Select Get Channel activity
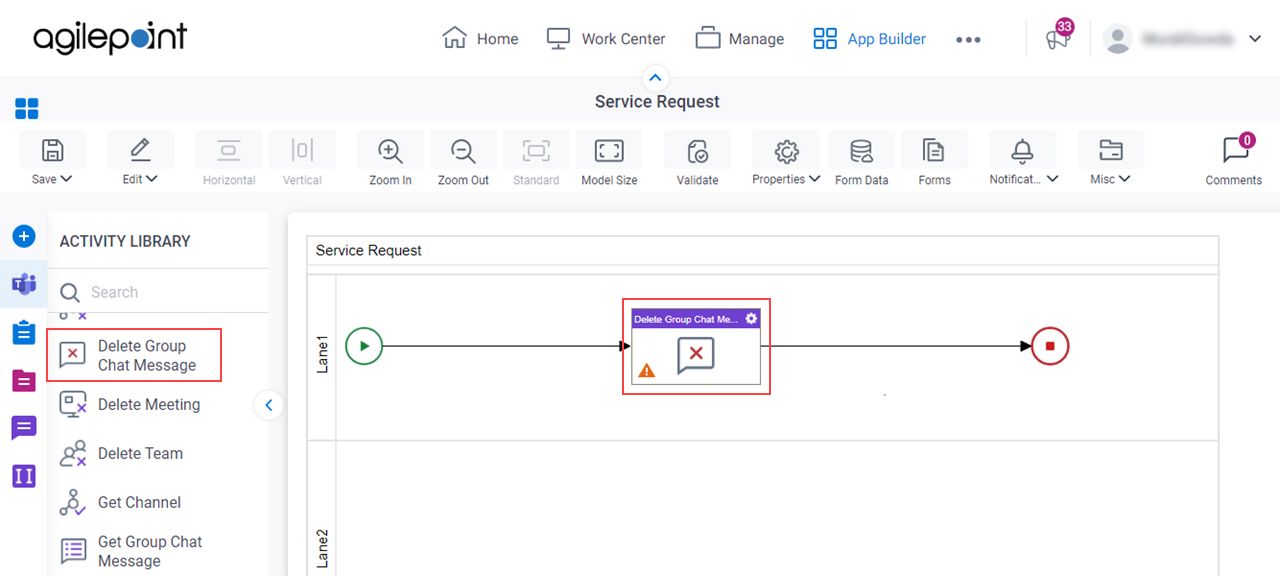Image resolution: width=1280 pixels, height=576 pixels. click(x=120, y=502)
